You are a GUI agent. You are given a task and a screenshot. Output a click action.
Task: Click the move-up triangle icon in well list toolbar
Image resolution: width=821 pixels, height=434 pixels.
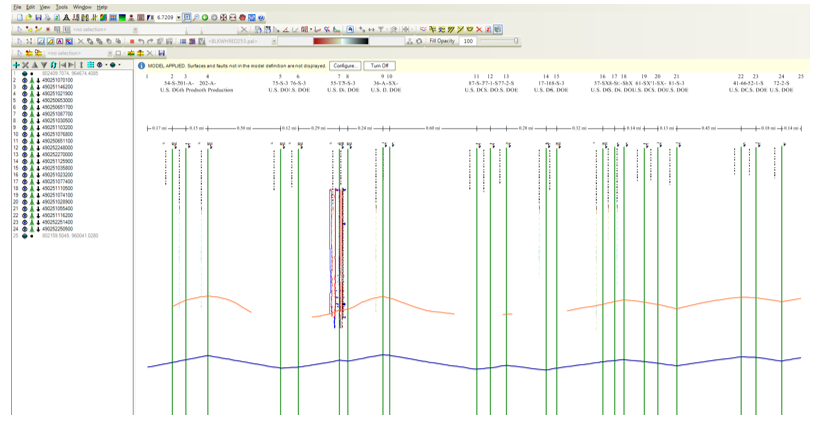35,65
